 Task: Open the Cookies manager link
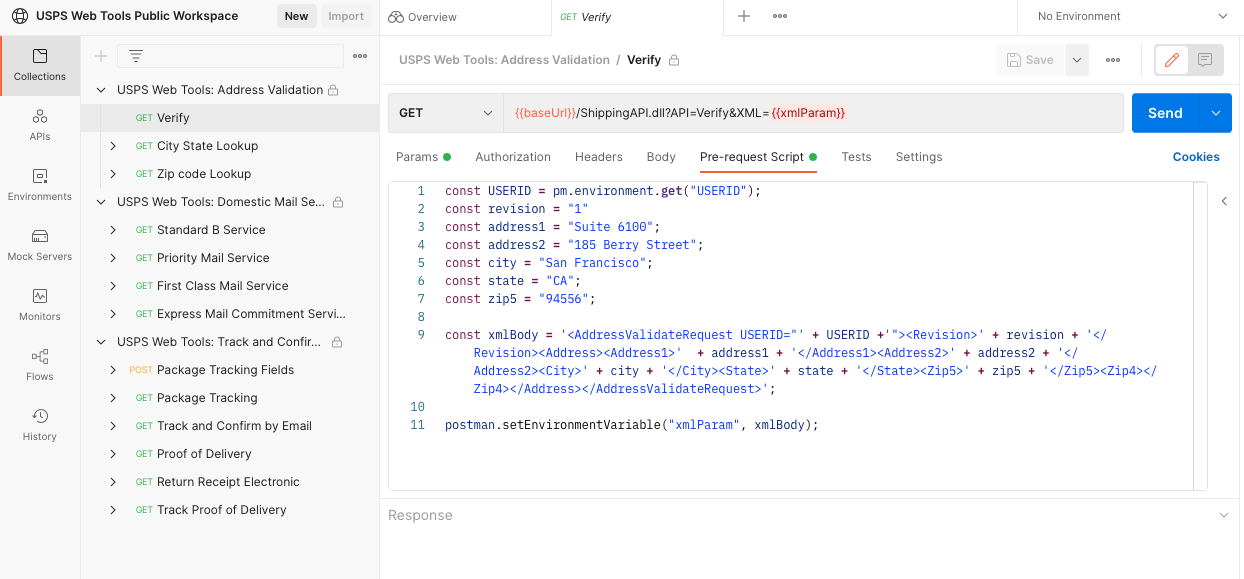(1197, 157)
